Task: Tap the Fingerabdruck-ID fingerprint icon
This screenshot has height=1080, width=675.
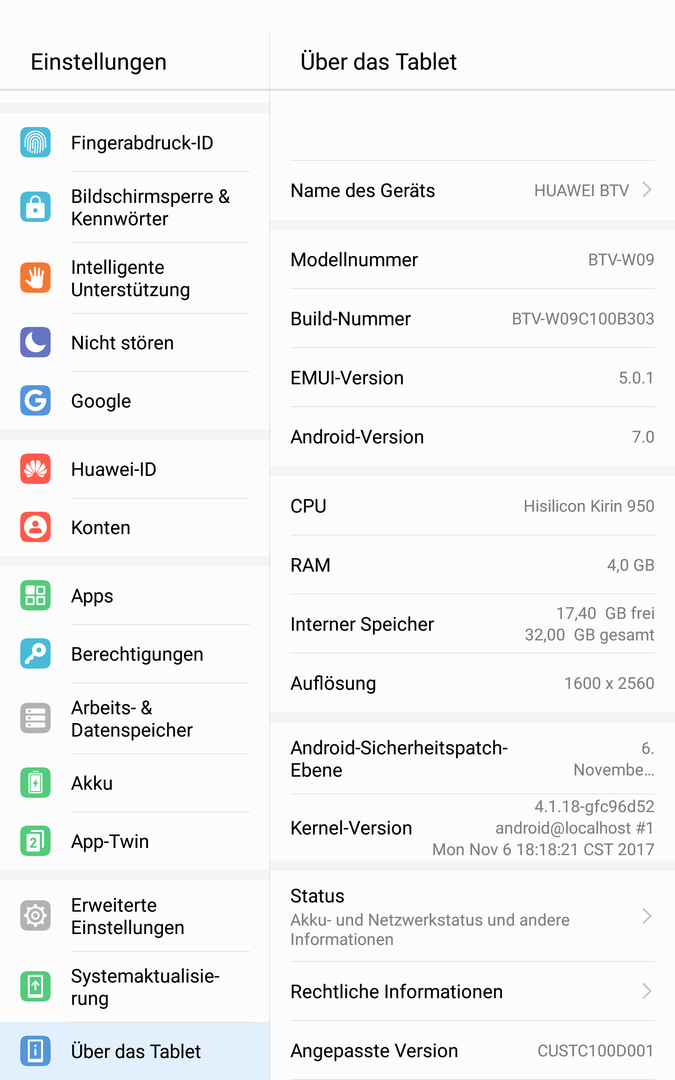Action: (x=35, y=143)
